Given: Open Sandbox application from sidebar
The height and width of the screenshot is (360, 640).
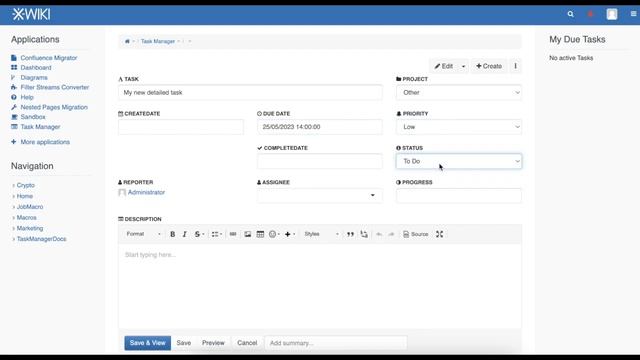Looking at the screenshot, I should tap(33, 117).
